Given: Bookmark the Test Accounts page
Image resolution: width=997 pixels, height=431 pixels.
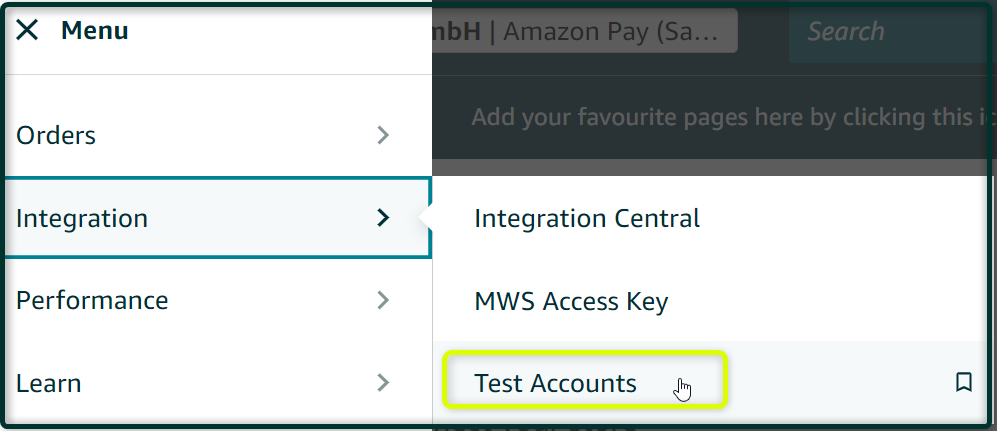Looking at the screenshot, I should pyautogui.click(x=964, y=383).
